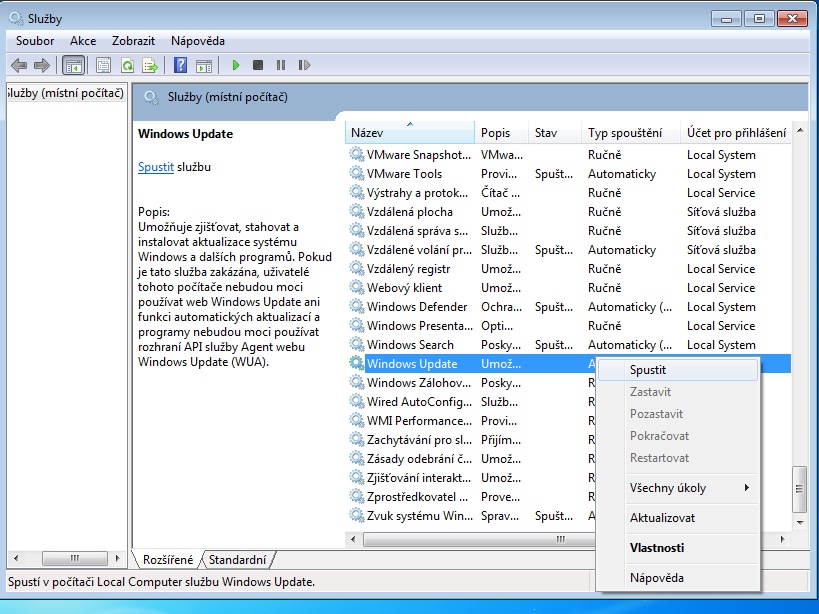Switch to the Standardní tab
This screenshot has height=614, width=819.
click(x=238, y=560)
